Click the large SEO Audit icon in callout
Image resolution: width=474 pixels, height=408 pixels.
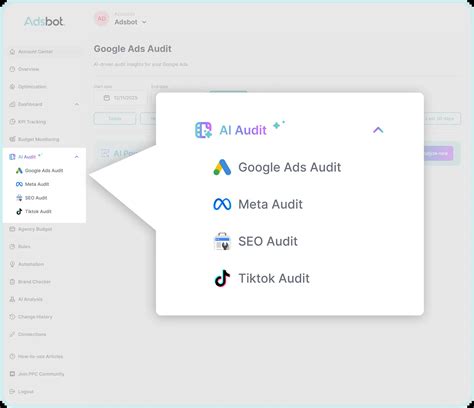click(x=222, y=241)
